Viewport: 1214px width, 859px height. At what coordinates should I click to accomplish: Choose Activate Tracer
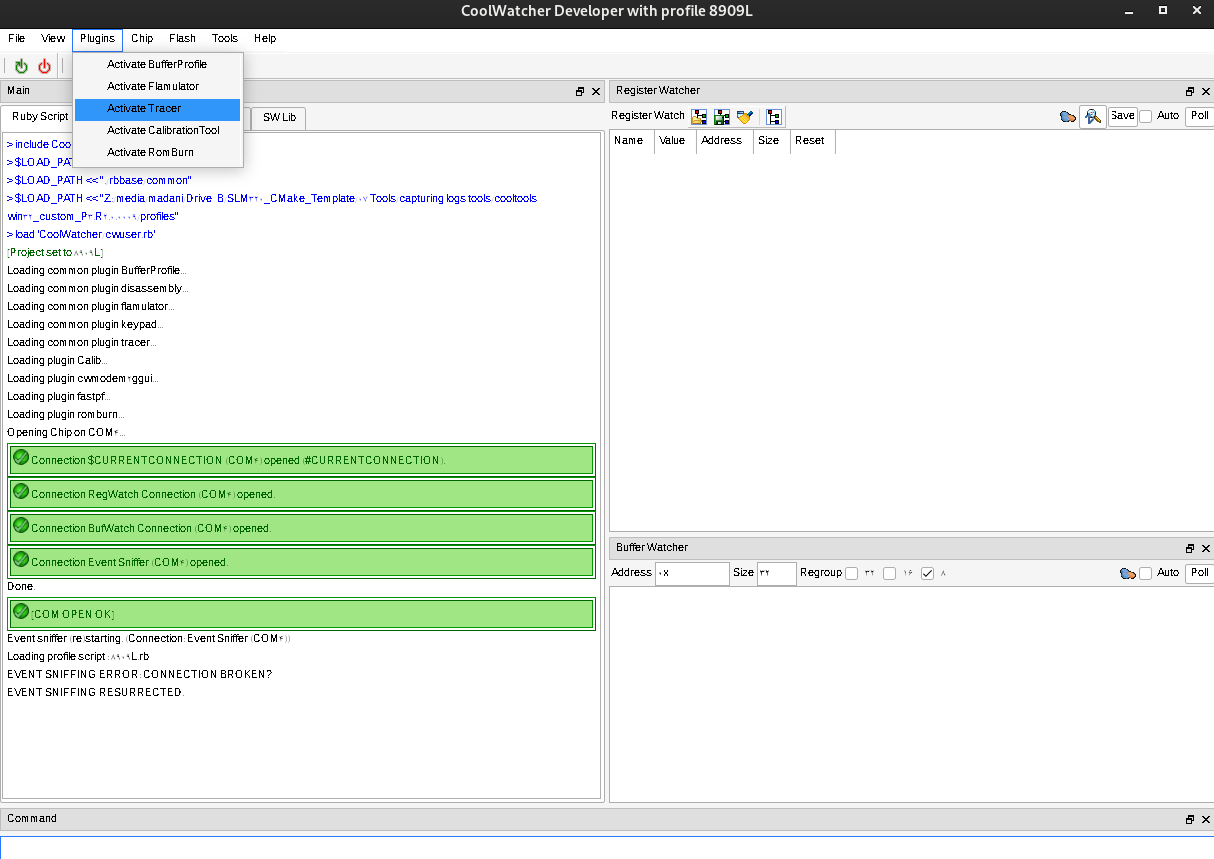tap(158, 108)
